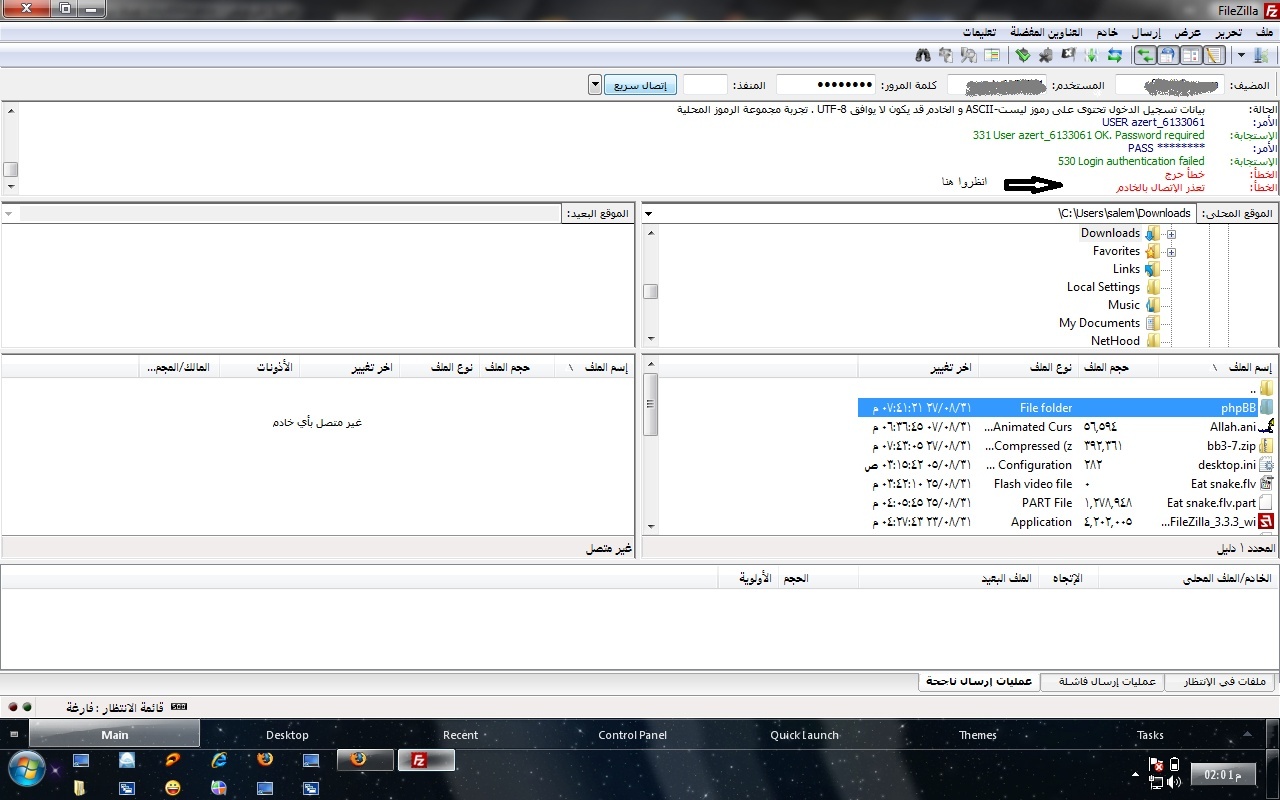Select the Control Panel toolbar tab
1280x800 pixels.
(x=632, y=735)
